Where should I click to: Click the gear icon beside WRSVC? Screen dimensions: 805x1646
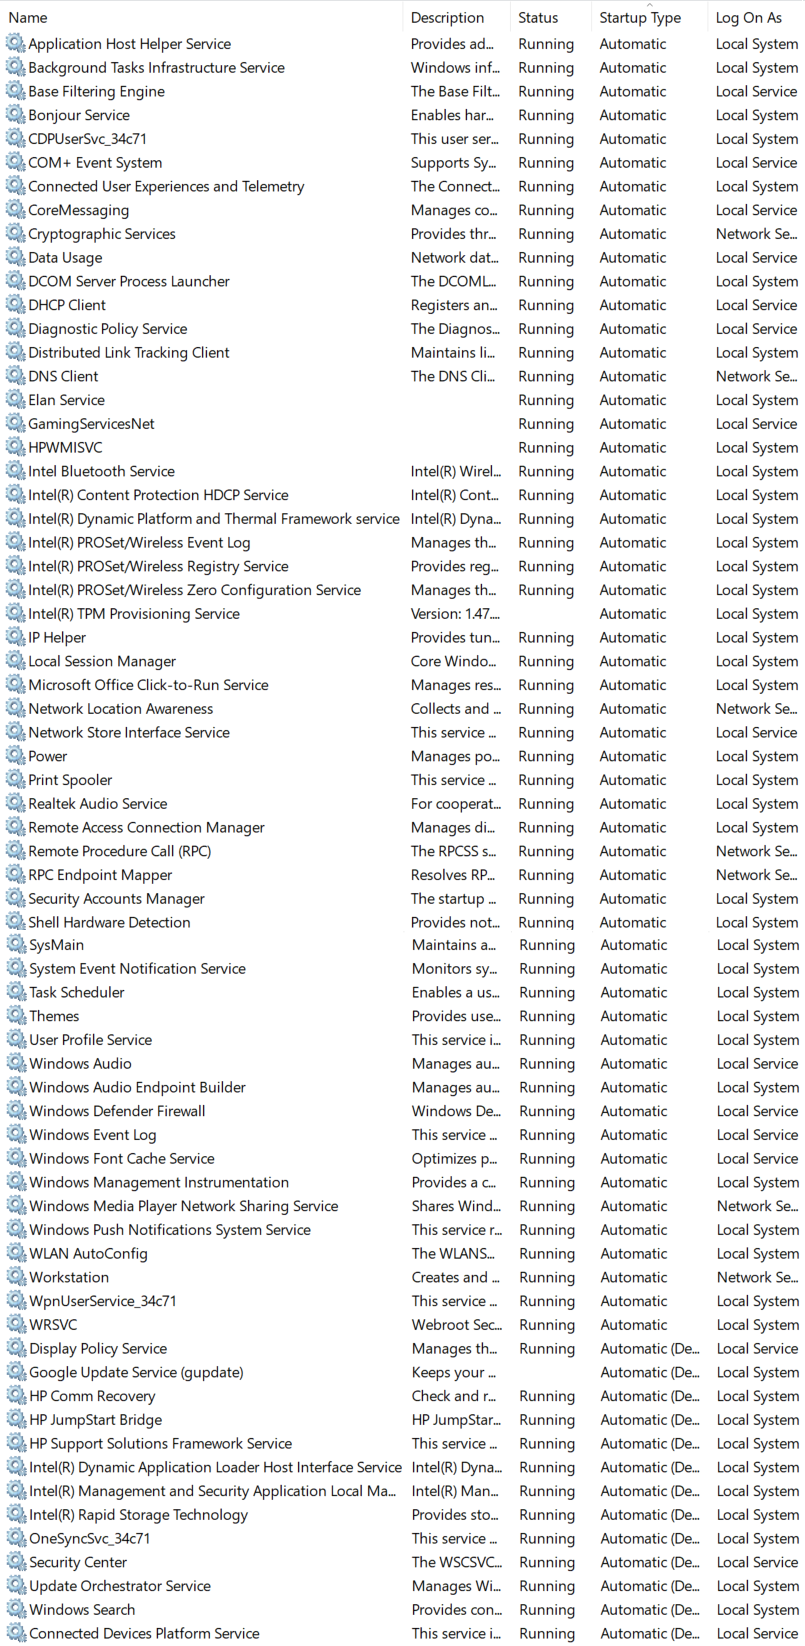tap(16, 1325)
